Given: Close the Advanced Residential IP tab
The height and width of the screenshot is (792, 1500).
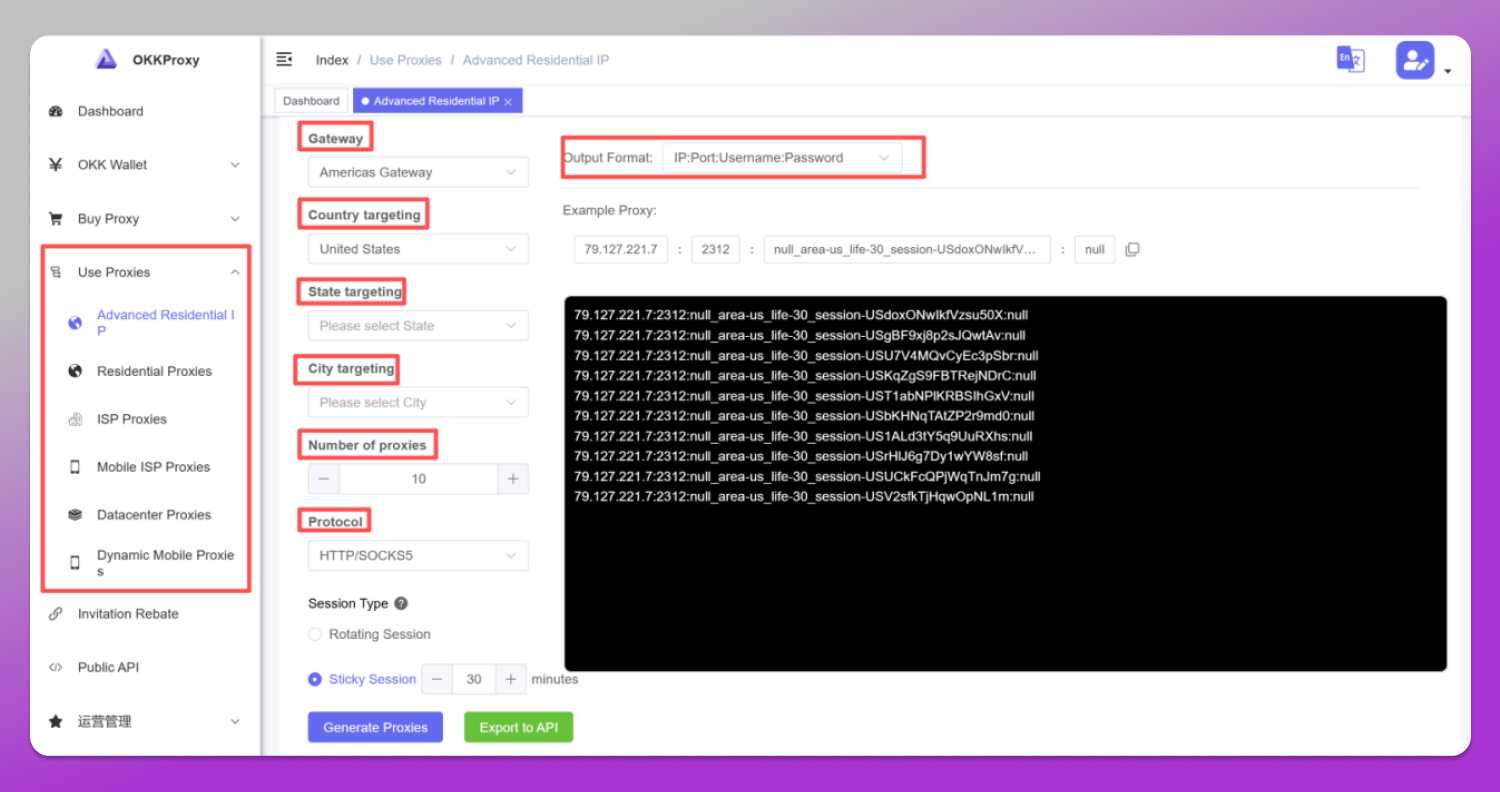Looking at the screenshot, I should 508,102.
